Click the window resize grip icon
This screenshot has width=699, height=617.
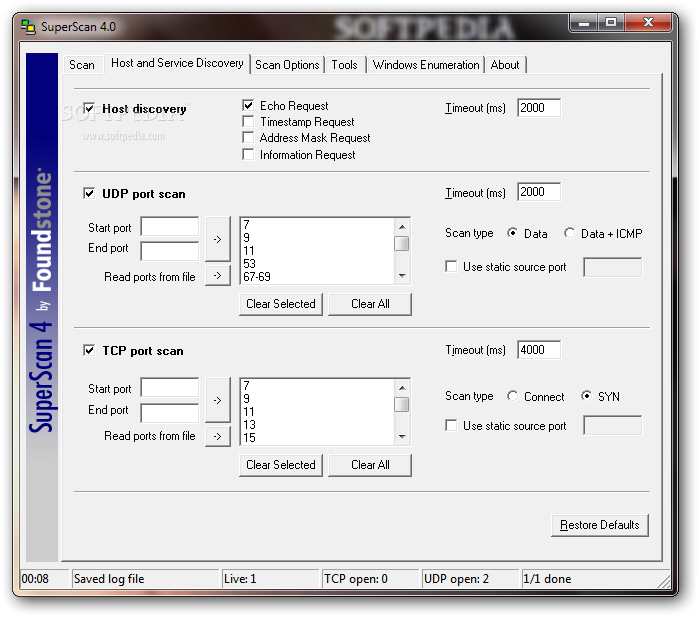click(x=664, y=581)
